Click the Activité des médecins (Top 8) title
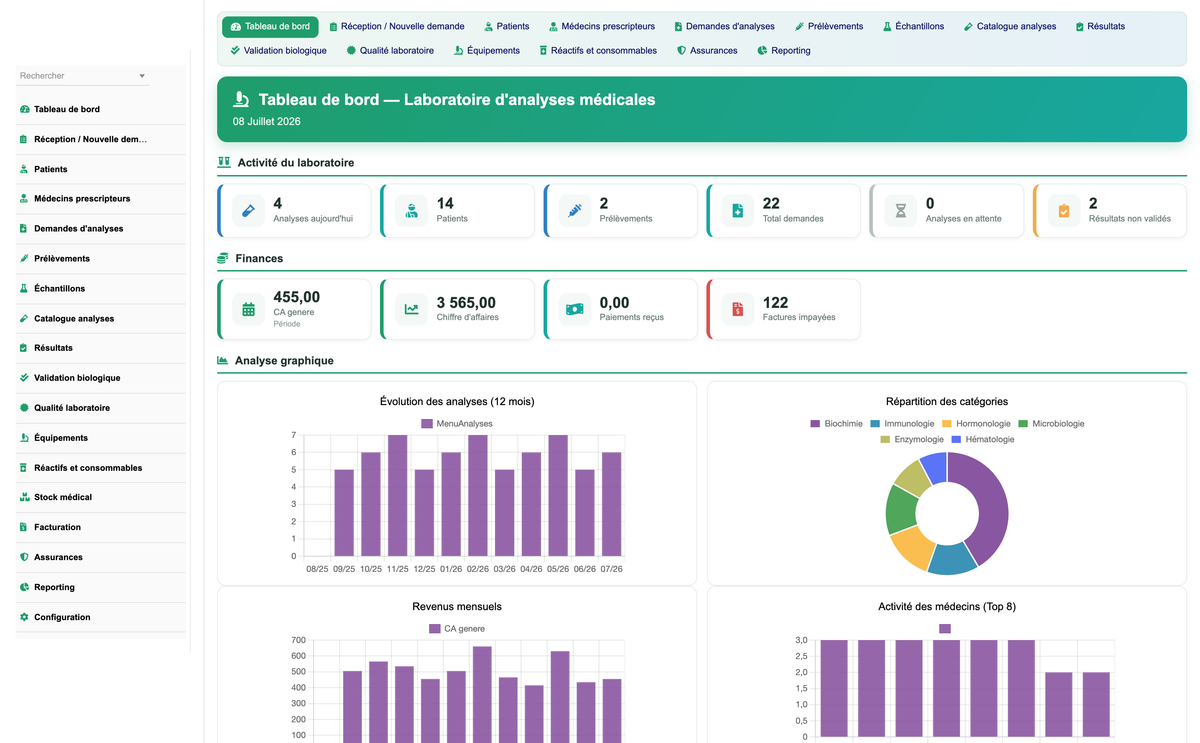The image size is (1200, 743). click(x=947, y=607)
